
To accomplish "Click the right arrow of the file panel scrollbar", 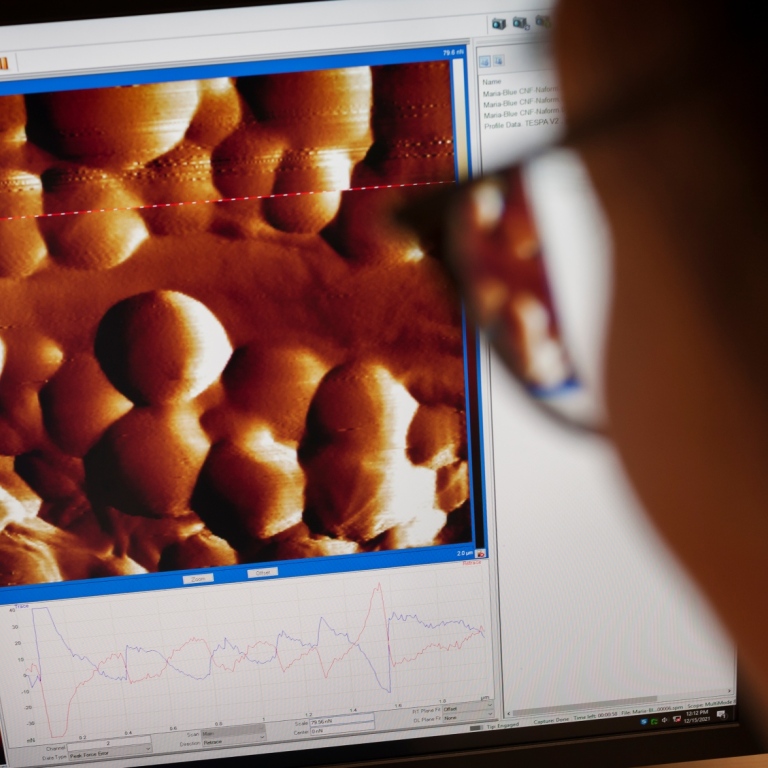I will click(729, 691).
